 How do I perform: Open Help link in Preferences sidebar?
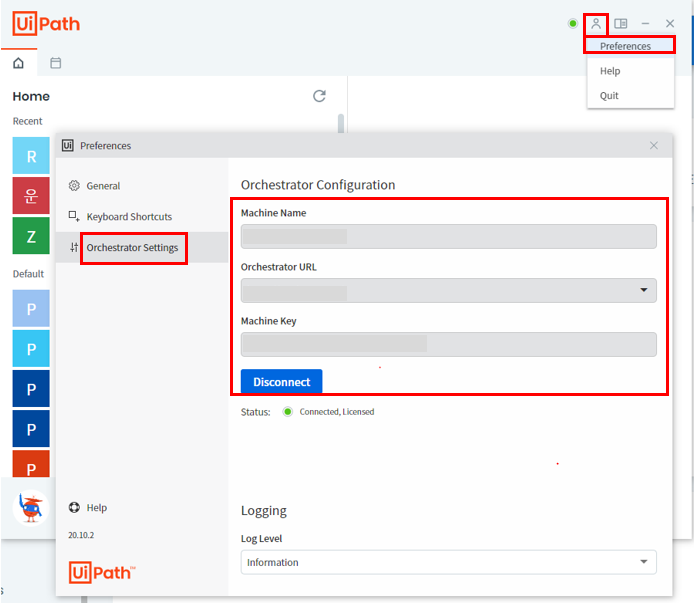tap(97, 508)
